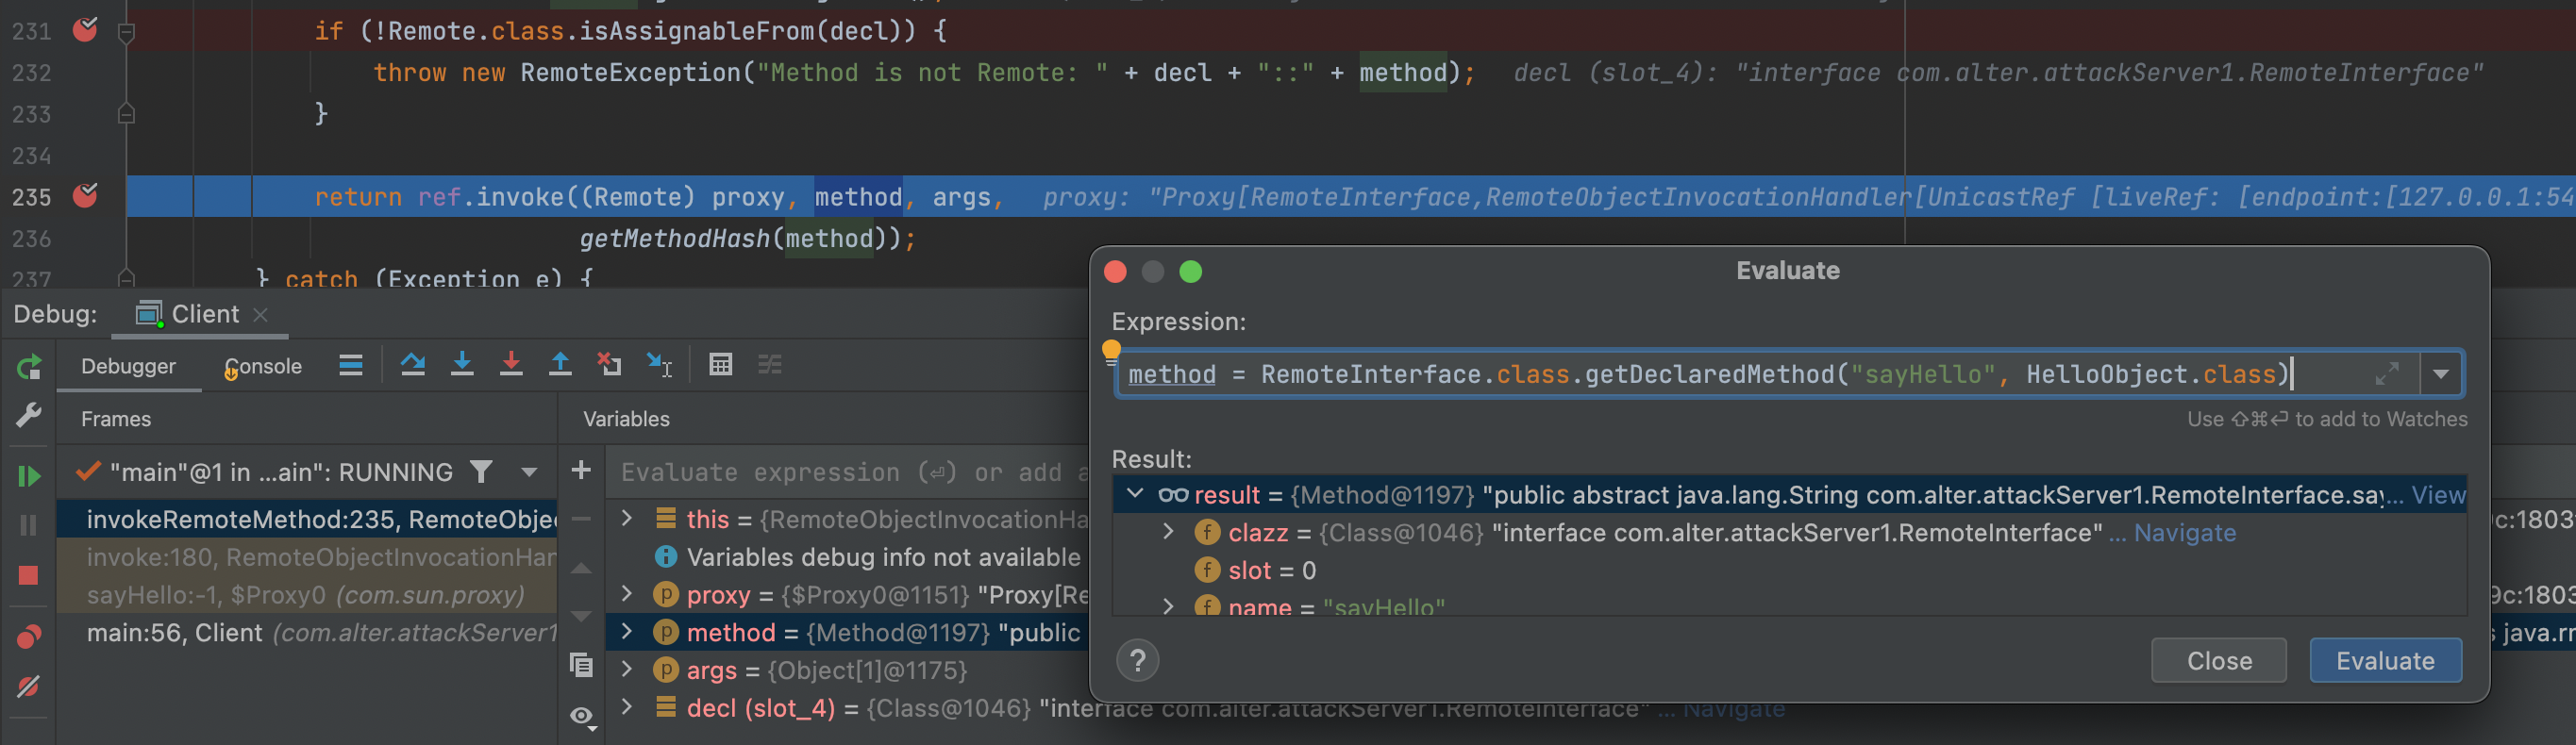Click Variables debug info not available message
This screenshot has width=2576, height=745.
883,557
